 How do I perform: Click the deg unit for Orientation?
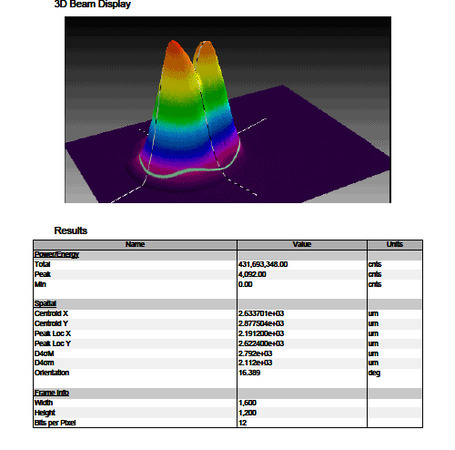(x=374, y=373)
